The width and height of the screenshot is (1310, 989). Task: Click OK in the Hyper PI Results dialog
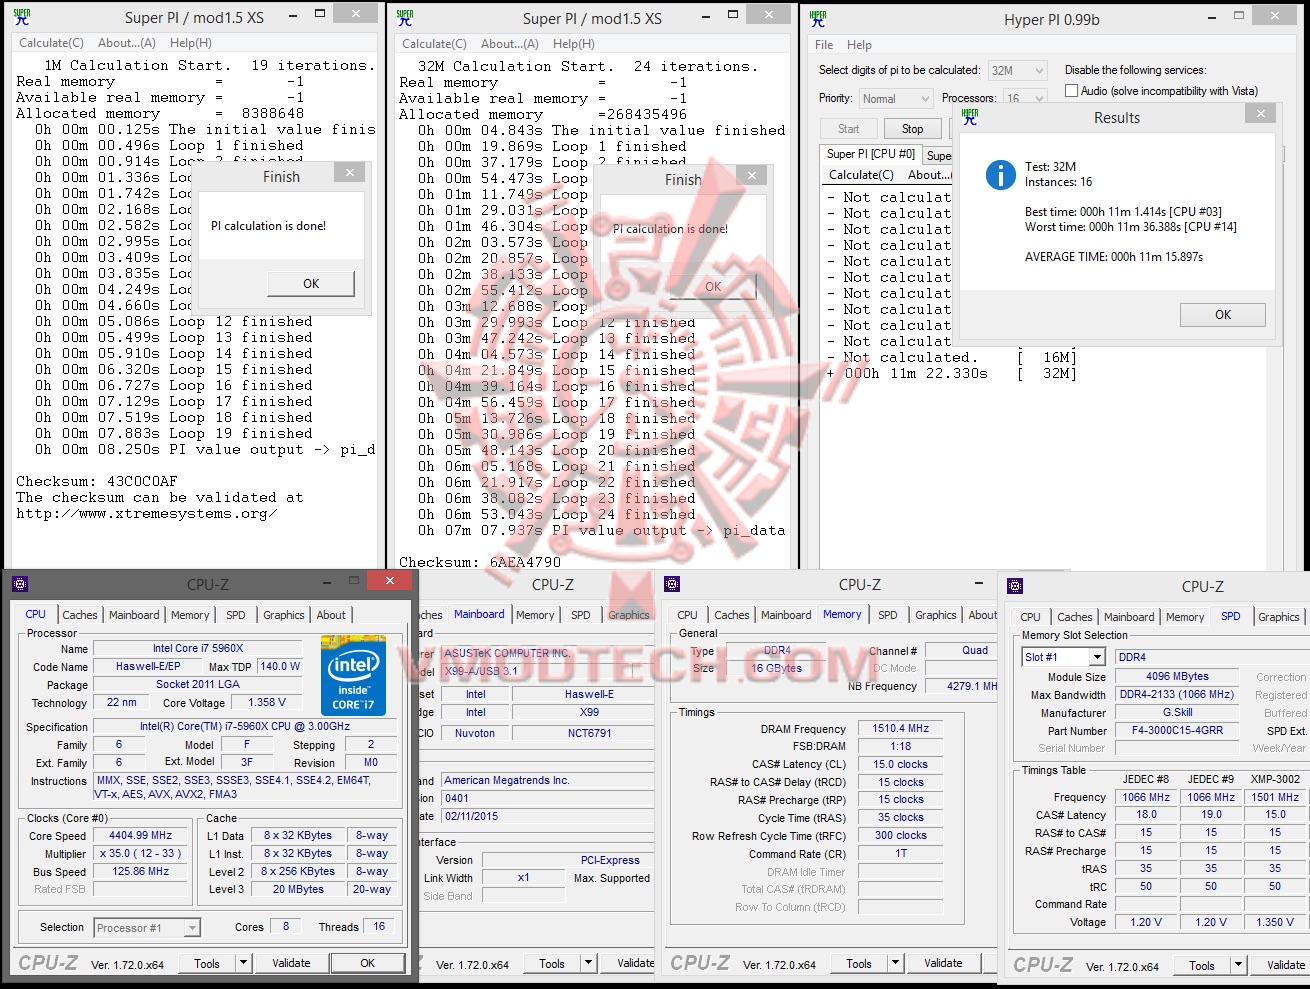click(x=1223, y=314)
